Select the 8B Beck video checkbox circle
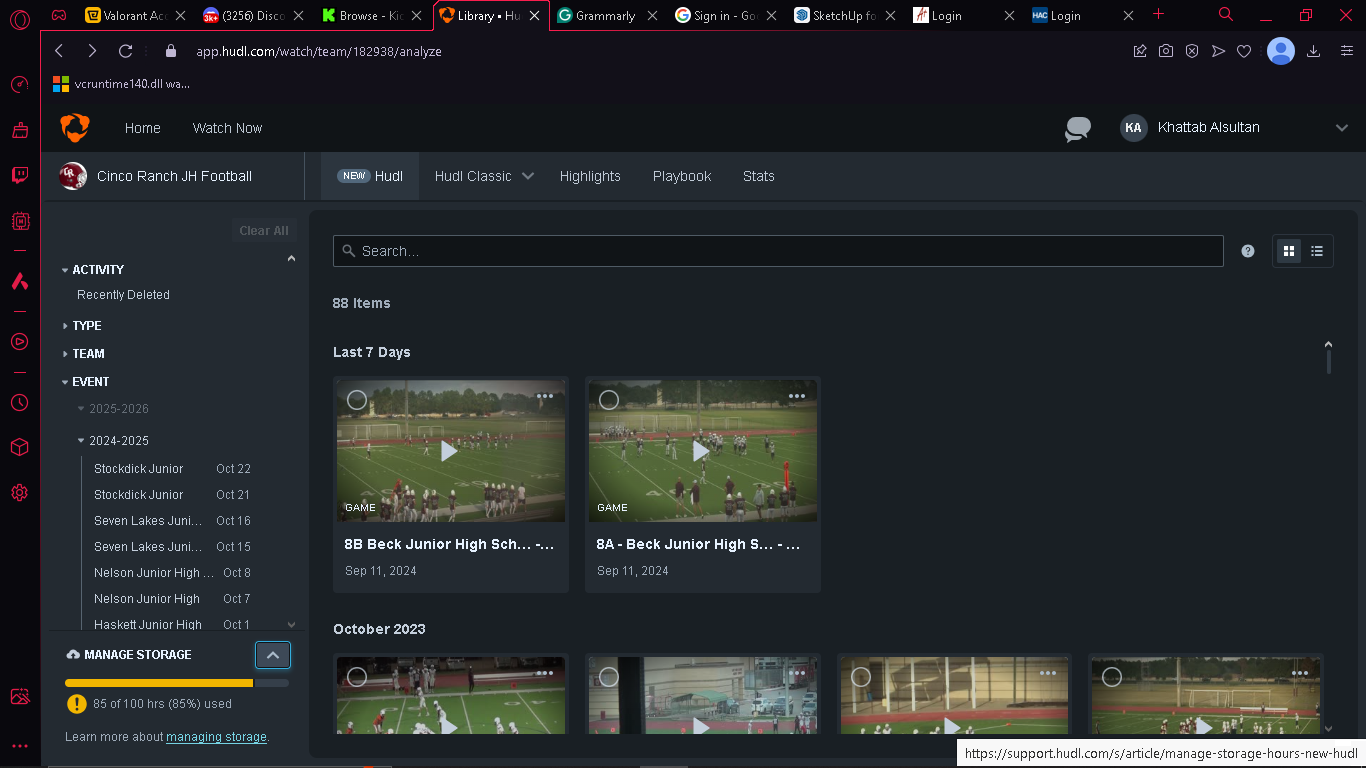This screenshot has width=1366, height=768. tap(357, 400)
